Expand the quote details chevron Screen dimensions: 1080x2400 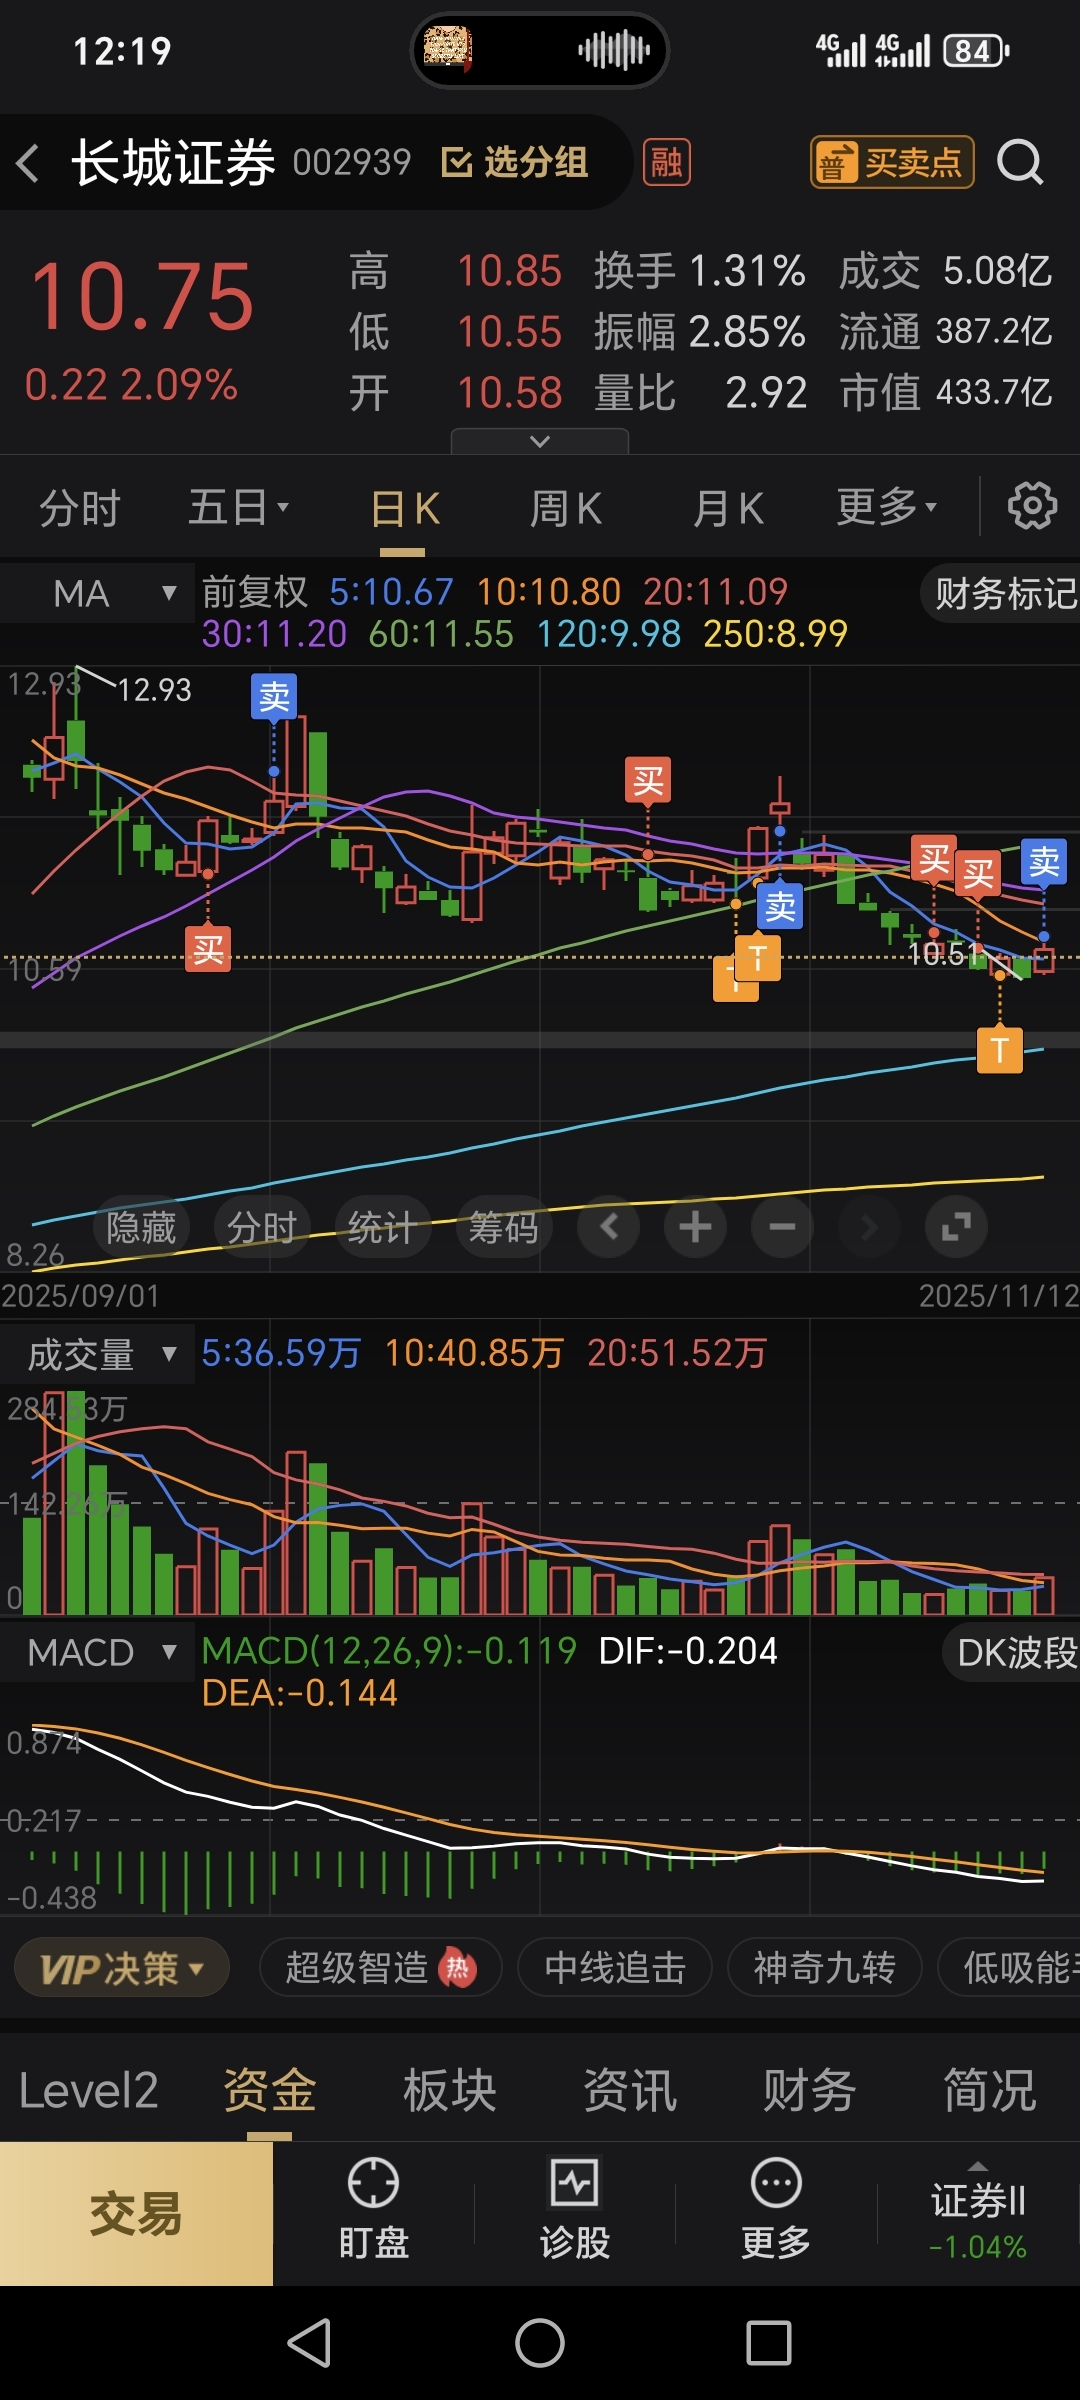tap(540, 441)
